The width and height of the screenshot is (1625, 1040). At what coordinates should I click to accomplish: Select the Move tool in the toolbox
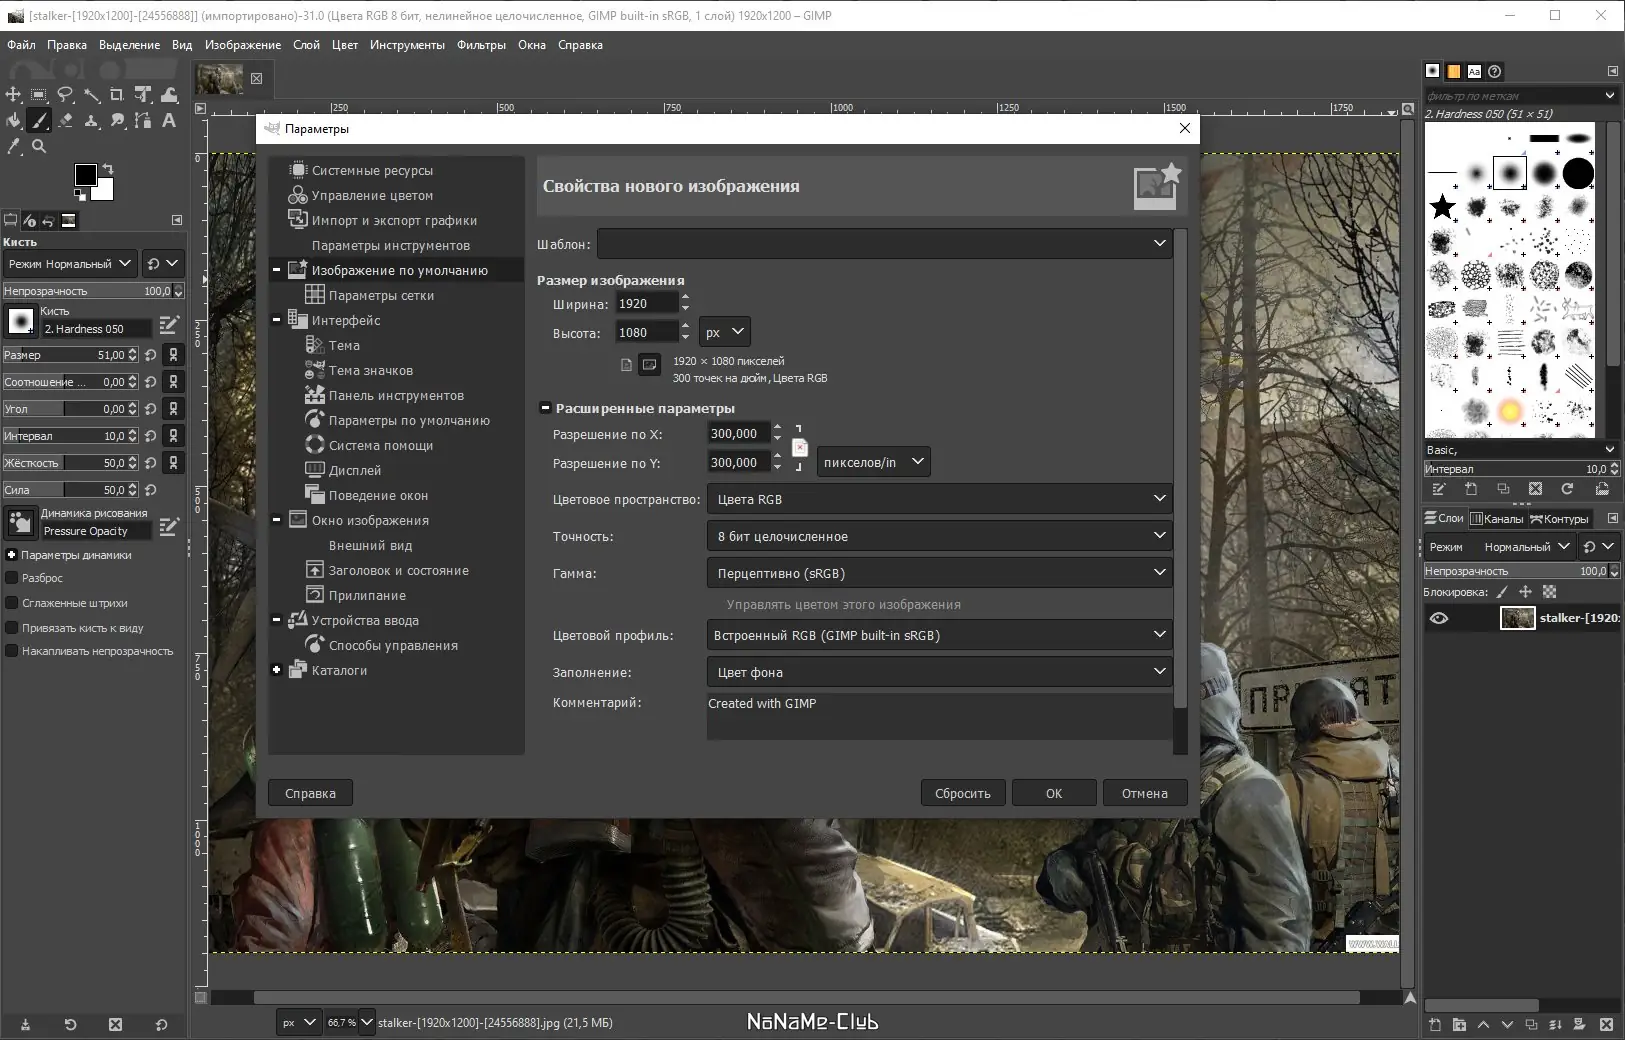(x=13, y=94)
